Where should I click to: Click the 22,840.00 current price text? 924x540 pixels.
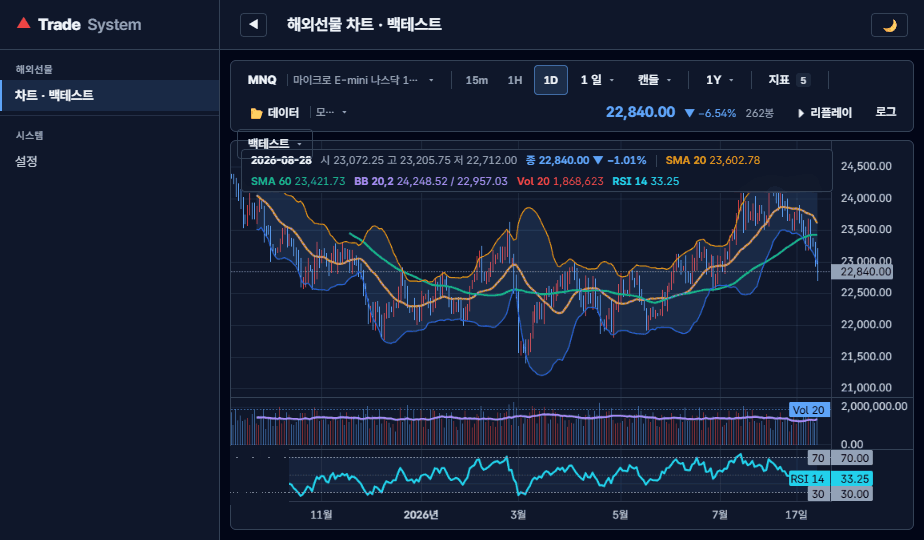640,112
